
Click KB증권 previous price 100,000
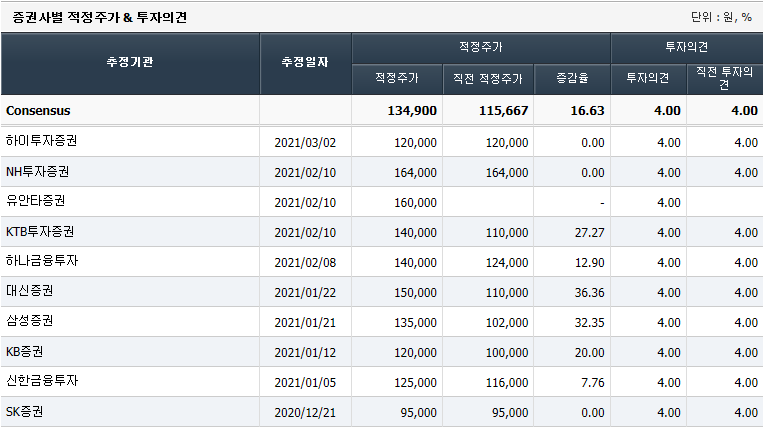tap(507, 353)
